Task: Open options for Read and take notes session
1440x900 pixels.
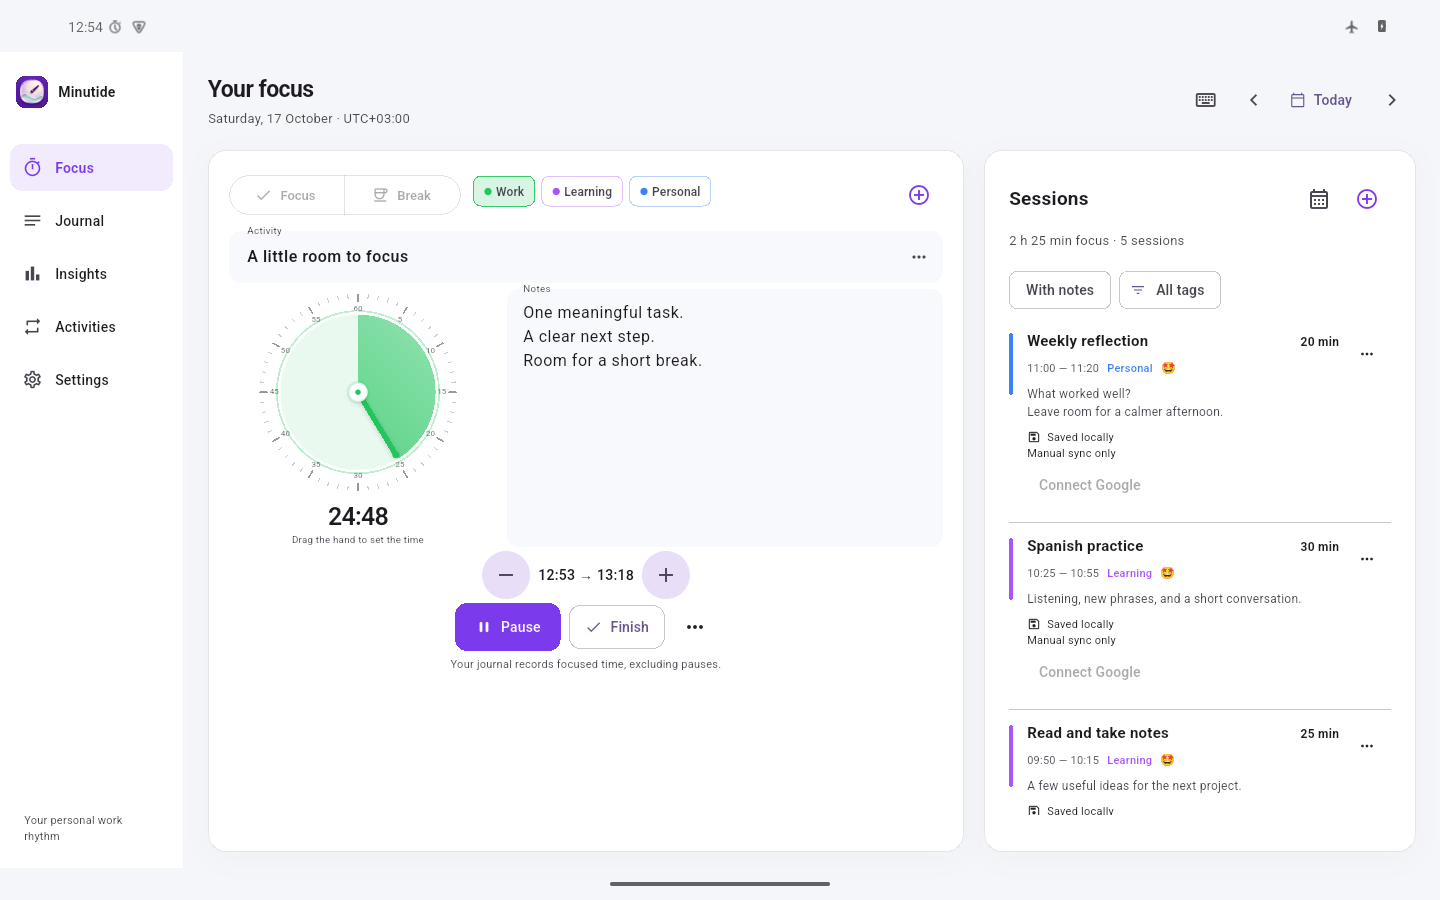Action: point(1367,746)
